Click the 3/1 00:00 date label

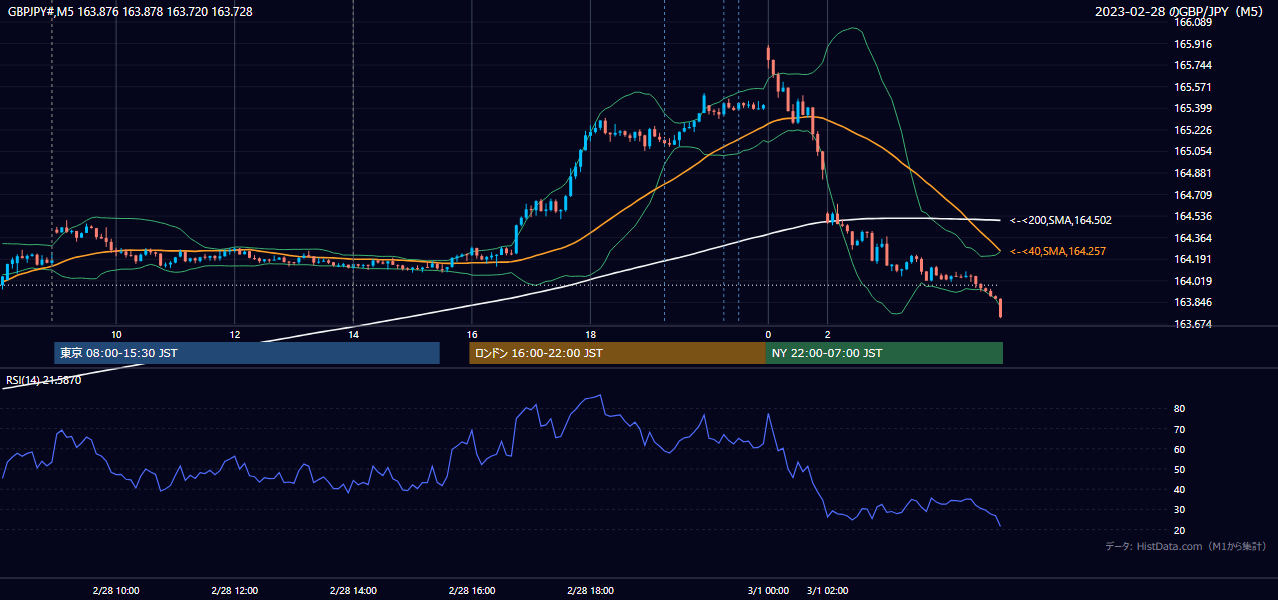[768, 591]
